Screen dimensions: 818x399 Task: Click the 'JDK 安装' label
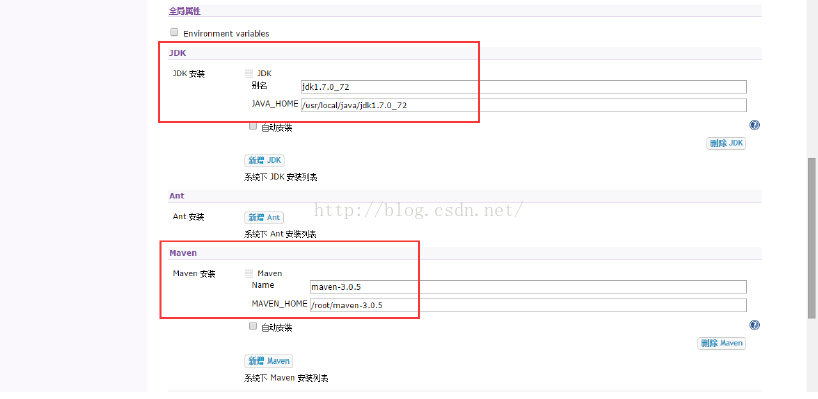189,74
